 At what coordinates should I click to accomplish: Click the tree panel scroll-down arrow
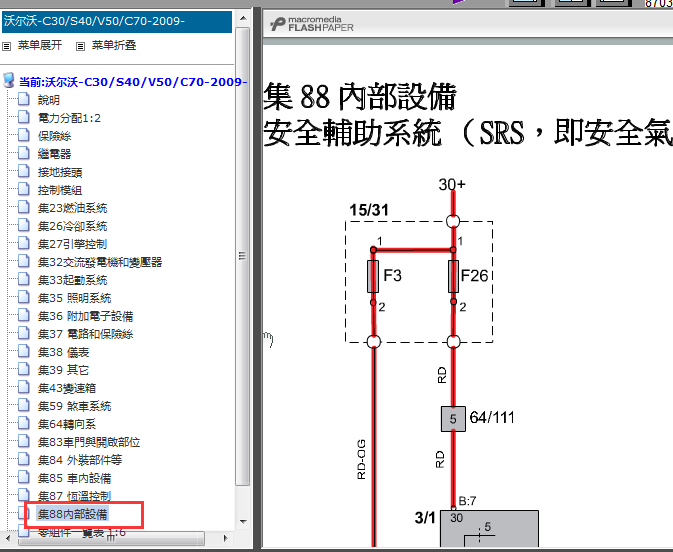point(243,522)
